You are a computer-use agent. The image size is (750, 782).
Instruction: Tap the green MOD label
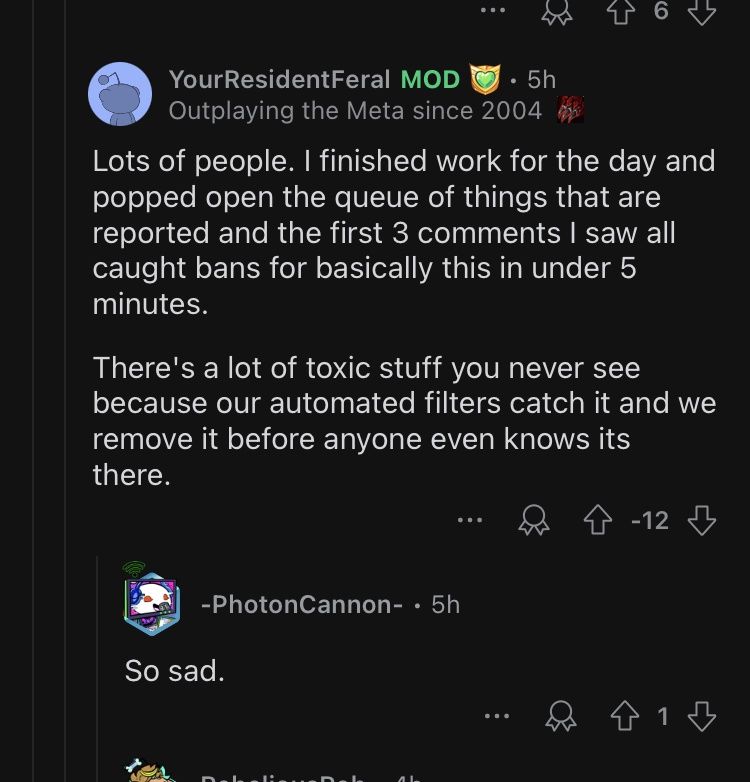[x=430, y=79]
